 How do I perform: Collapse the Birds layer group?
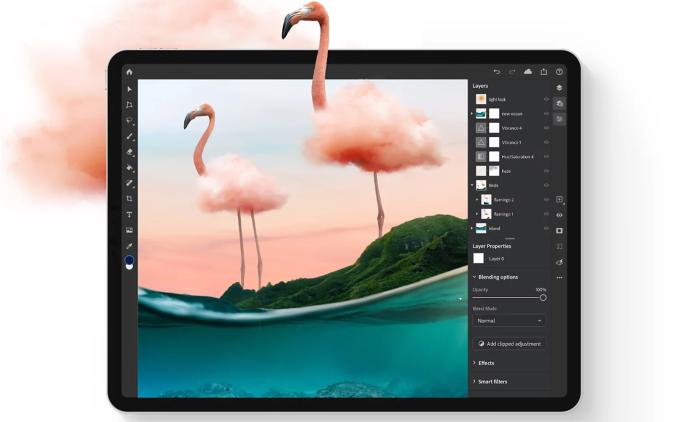[472, 185]
